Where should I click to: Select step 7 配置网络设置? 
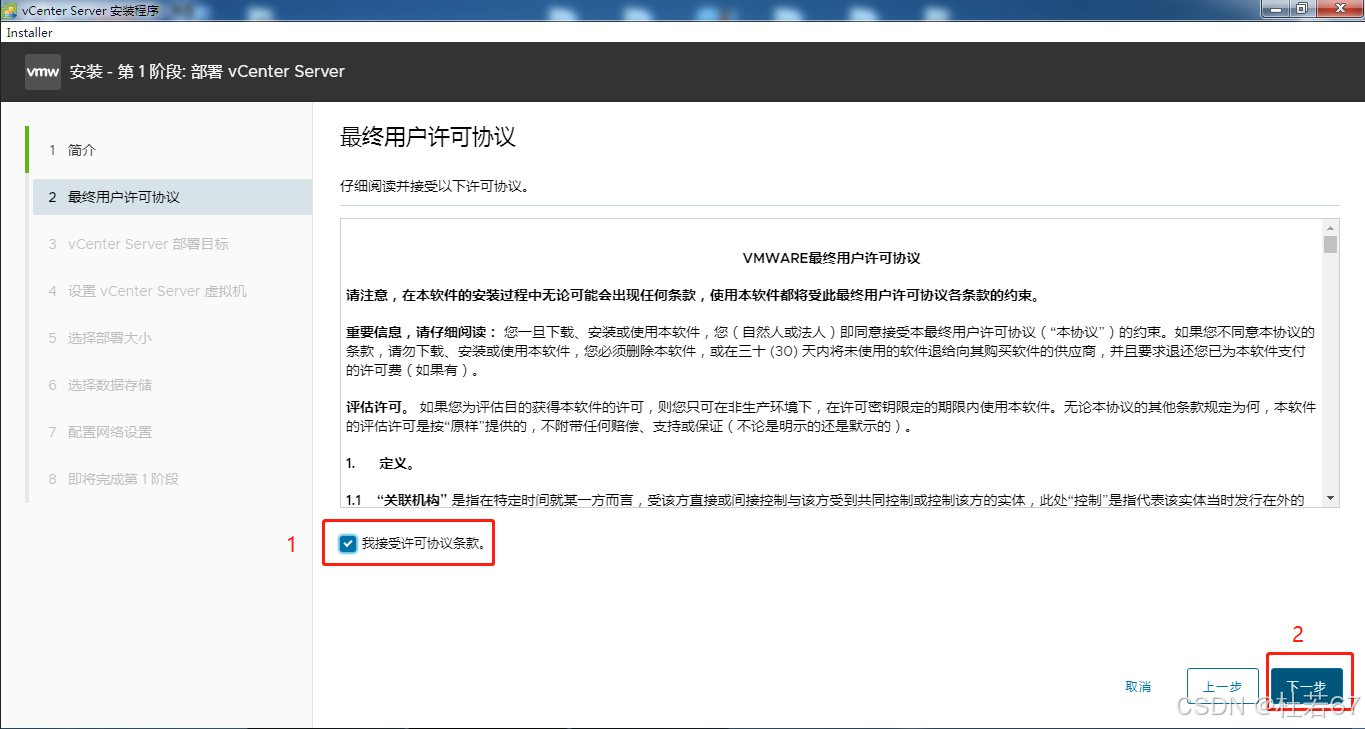pyautogui.click(x=172, y=432)
